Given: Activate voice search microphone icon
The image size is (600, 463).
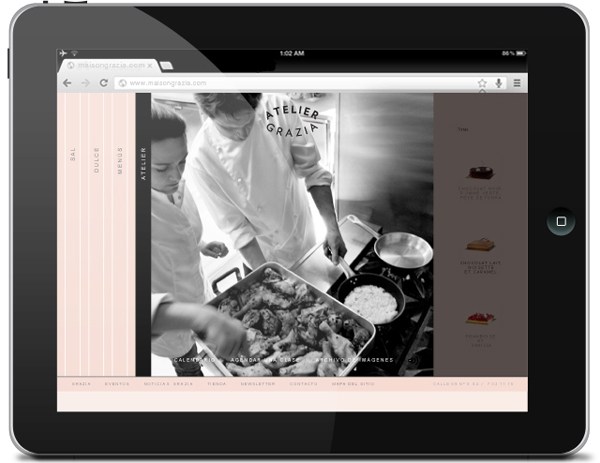Looking at the screenshot, I should pyautogui.click(x=499, y=83).
